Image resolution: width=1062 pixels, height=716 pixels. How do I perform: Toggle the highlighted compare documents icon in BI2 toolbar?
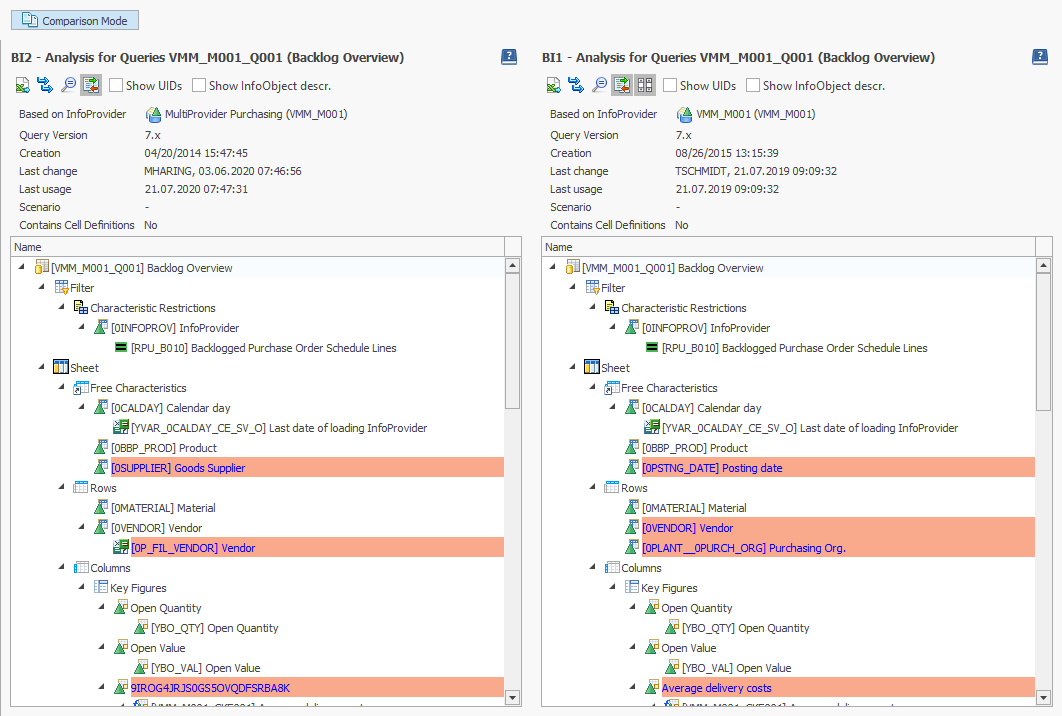[x=91, y=85]
